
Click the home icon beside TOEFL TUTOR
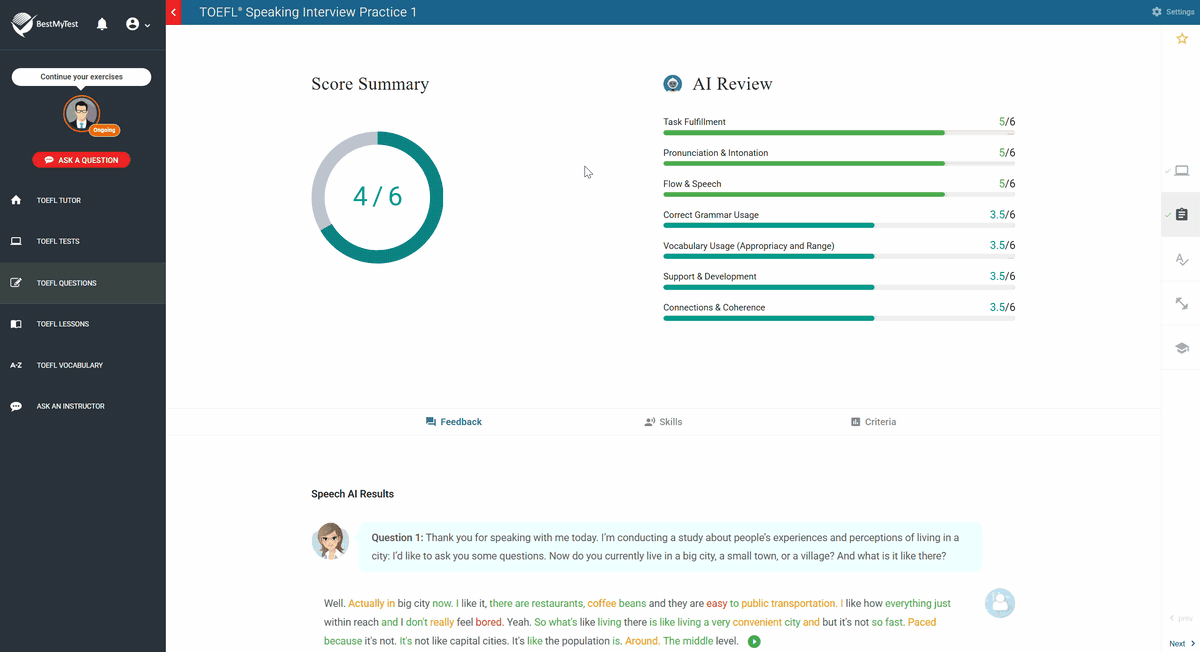(16, 200)
